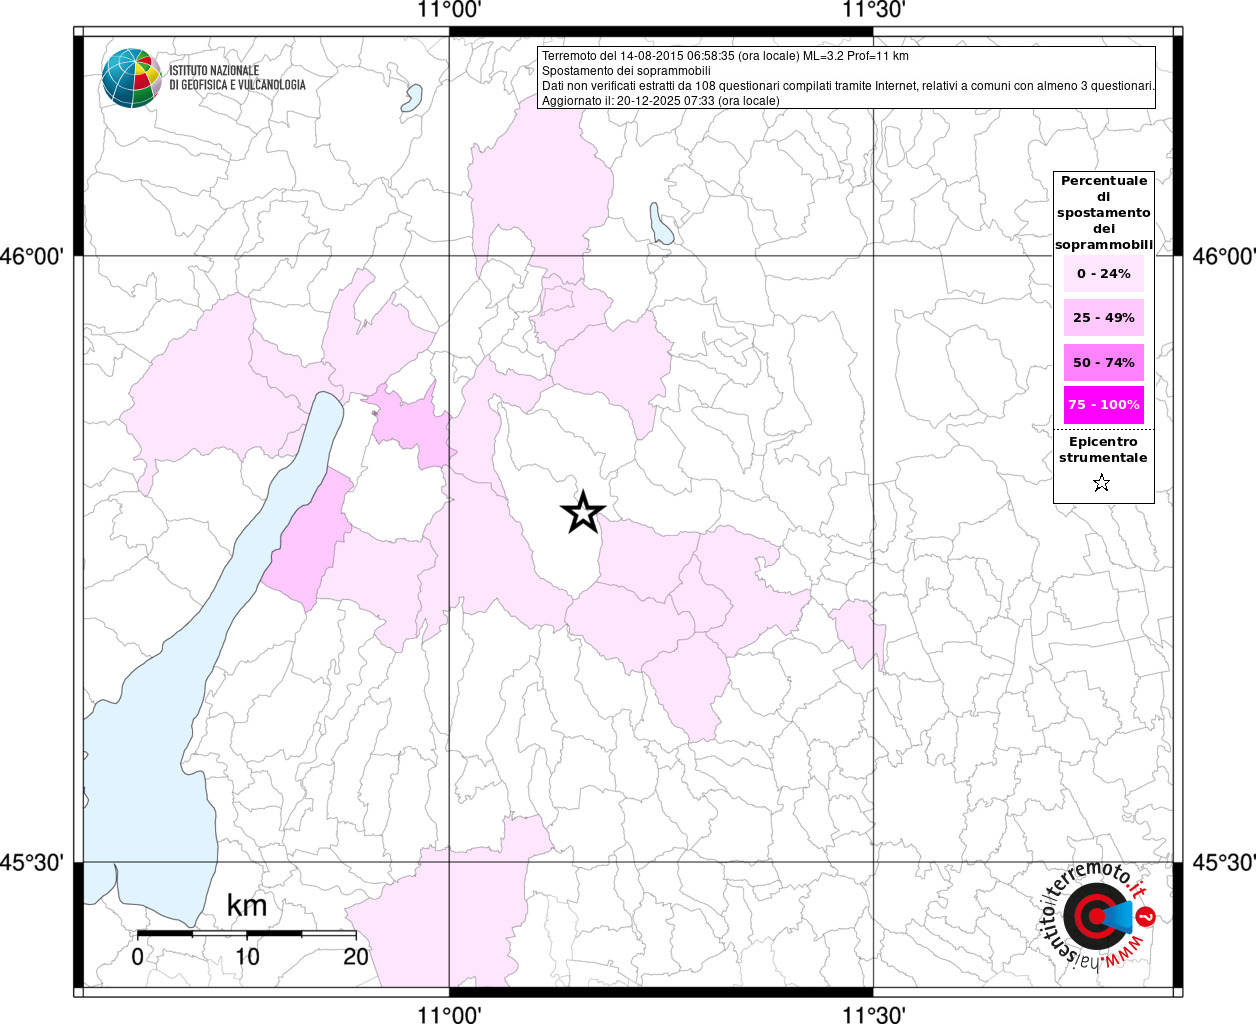Click the top 11°00' longitude label

click(449, 11)
